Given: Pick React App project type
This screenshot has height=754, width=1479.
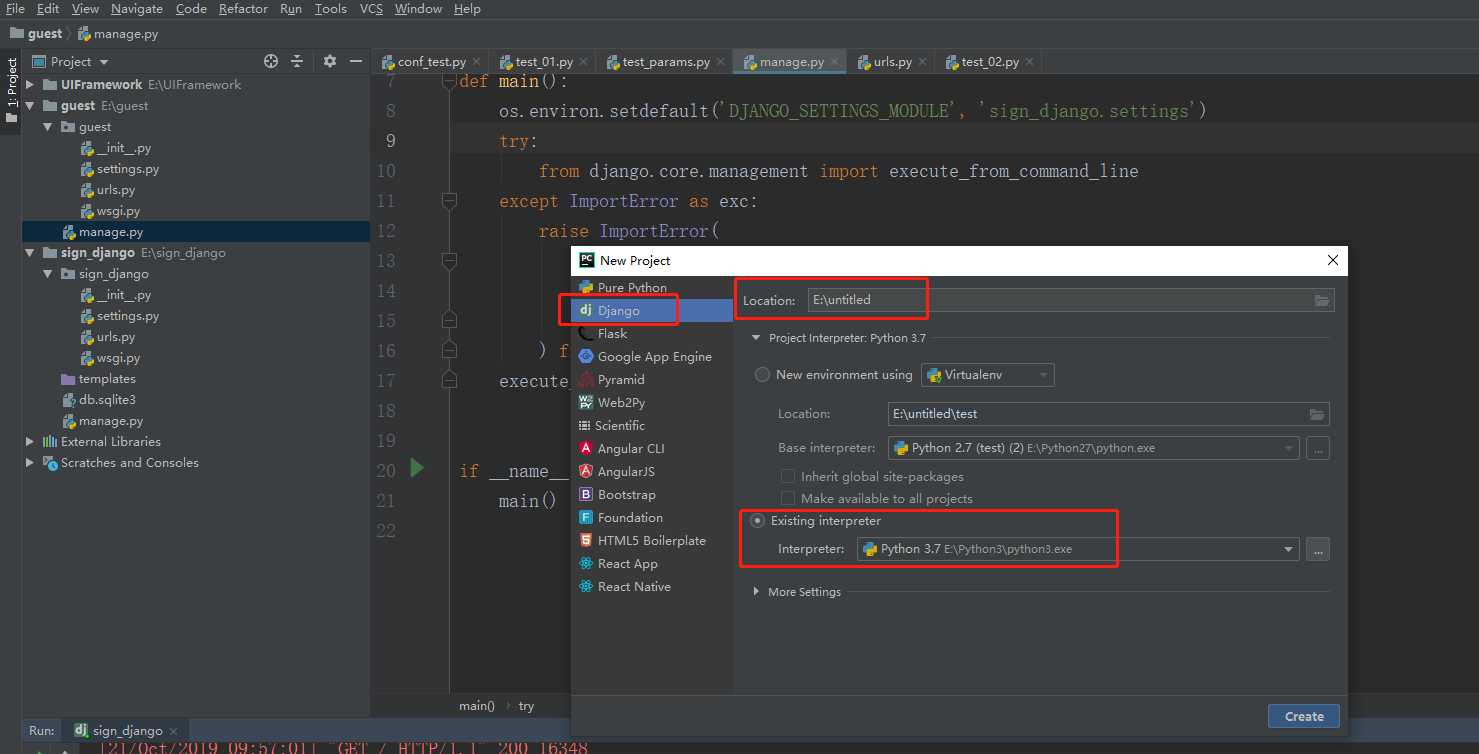Looking at the screenshot, I should coord(627,564).
